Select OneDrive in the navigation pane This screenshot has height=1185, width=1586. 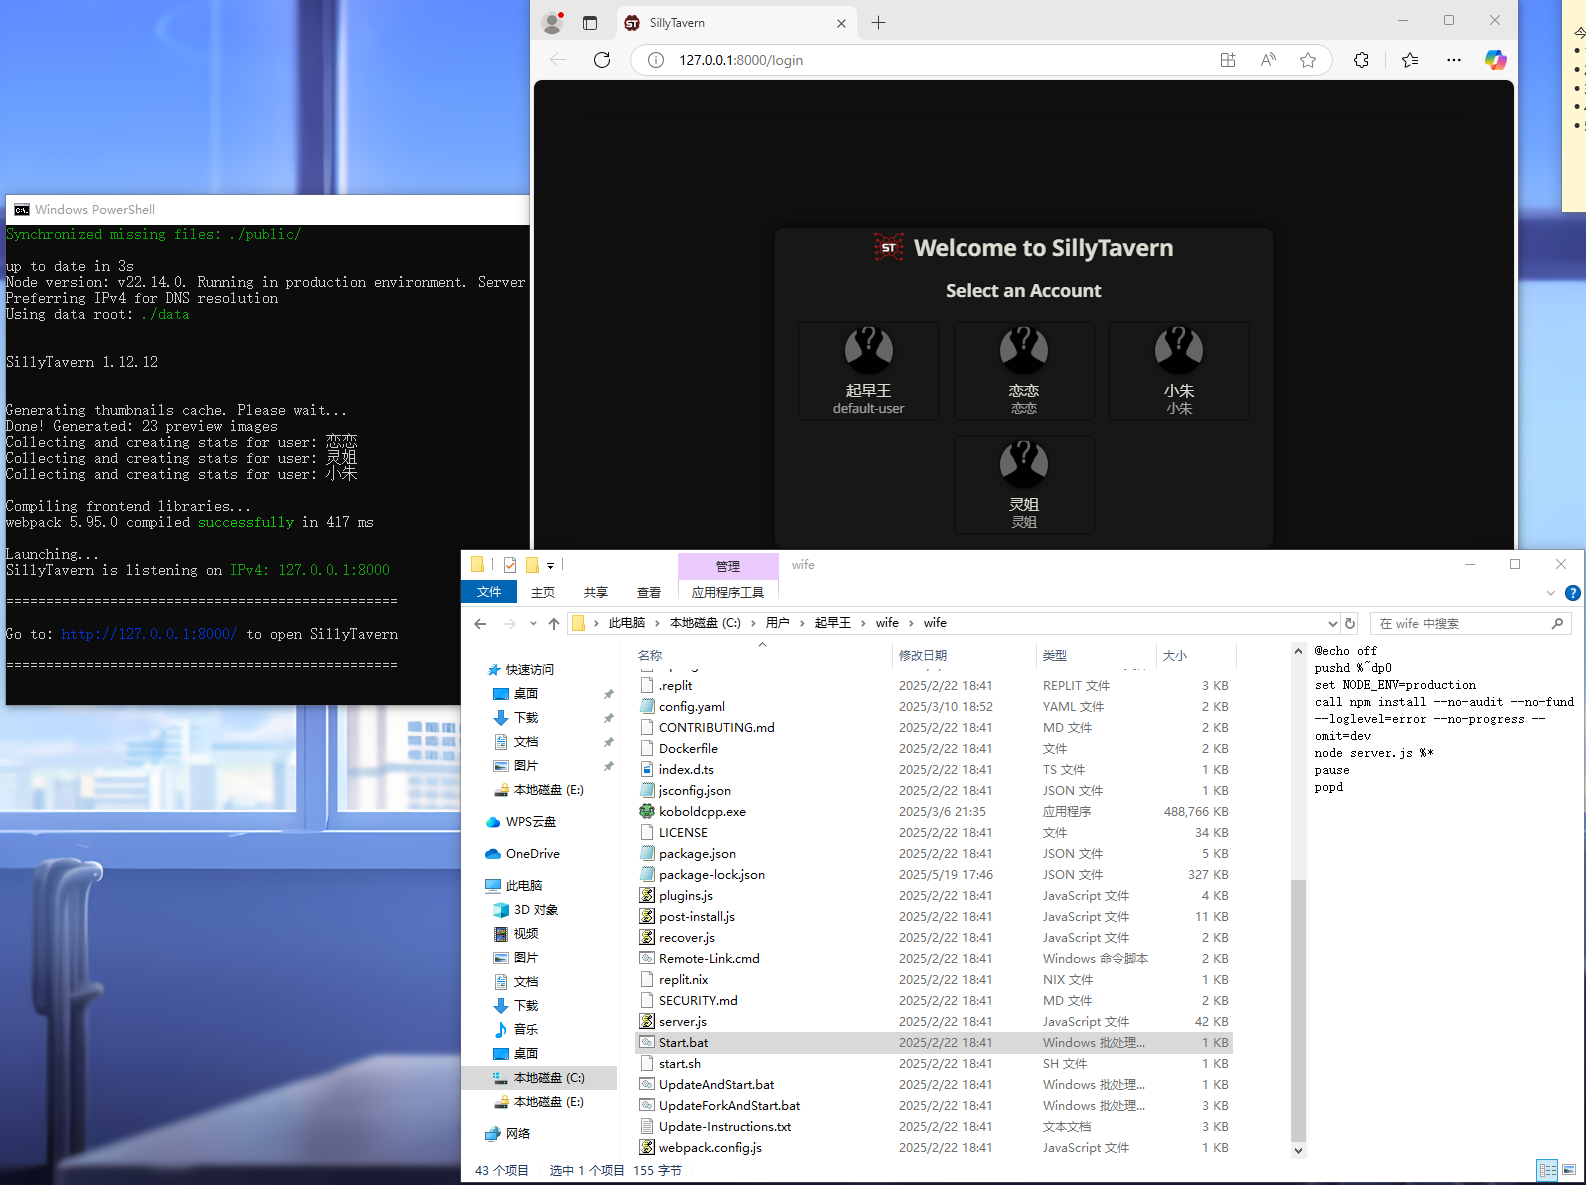pos(532,854)
